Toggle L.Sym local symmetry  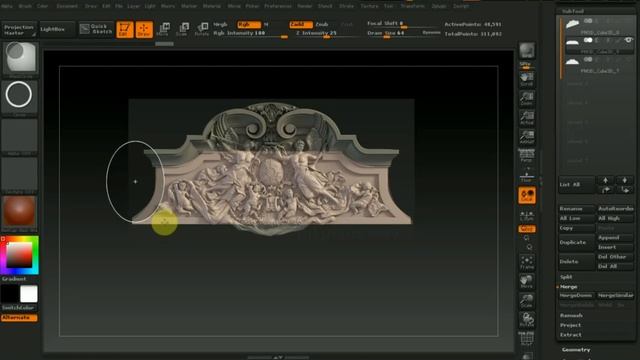coord(527,215)
